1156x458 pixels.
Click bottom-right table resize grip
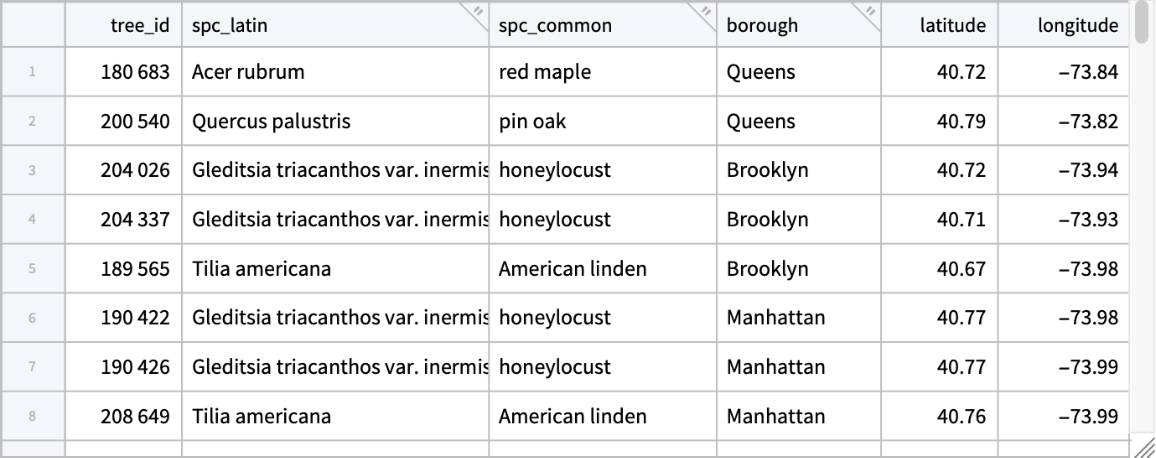coord(1144,448)
